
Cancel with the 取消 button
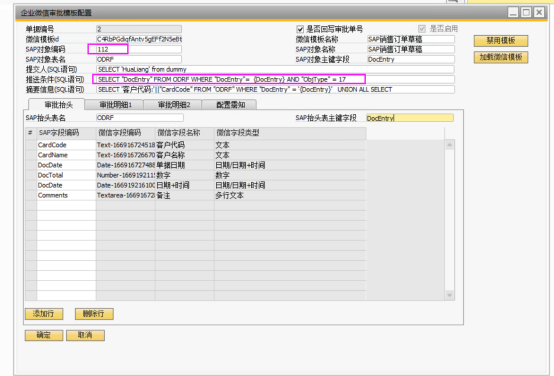point(85,335)
